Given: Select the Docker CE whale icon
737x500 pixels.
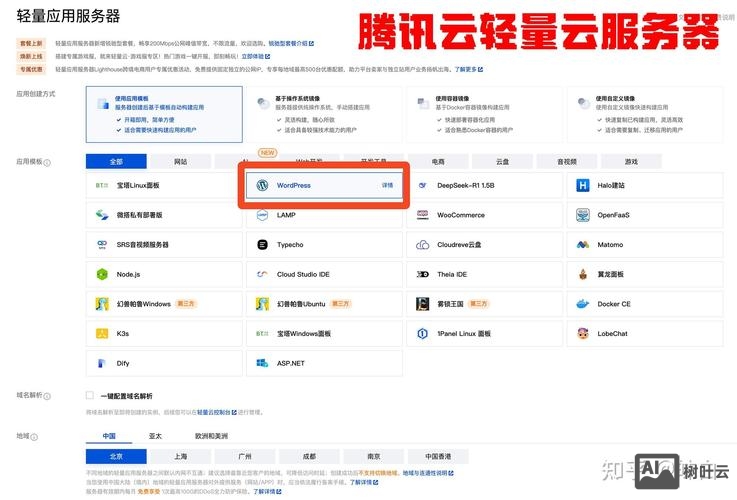Looking at the screenshot, I should (x=583, y=304).
